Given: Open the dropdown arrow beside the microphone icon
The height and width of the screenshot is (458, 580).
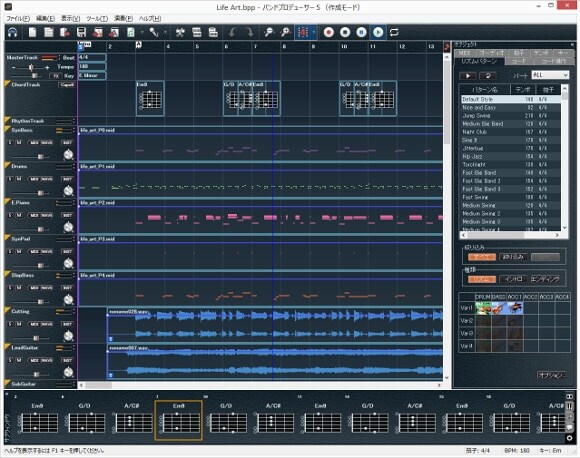Looking at the screenshot, I should [165, 33].
